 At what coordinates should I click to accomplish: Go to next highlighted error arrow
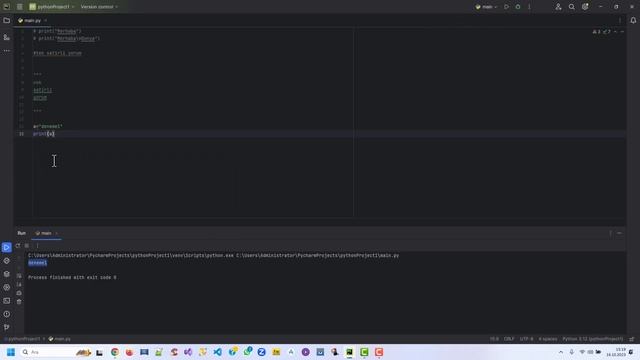pyautogui.click(x=622, y=32)
